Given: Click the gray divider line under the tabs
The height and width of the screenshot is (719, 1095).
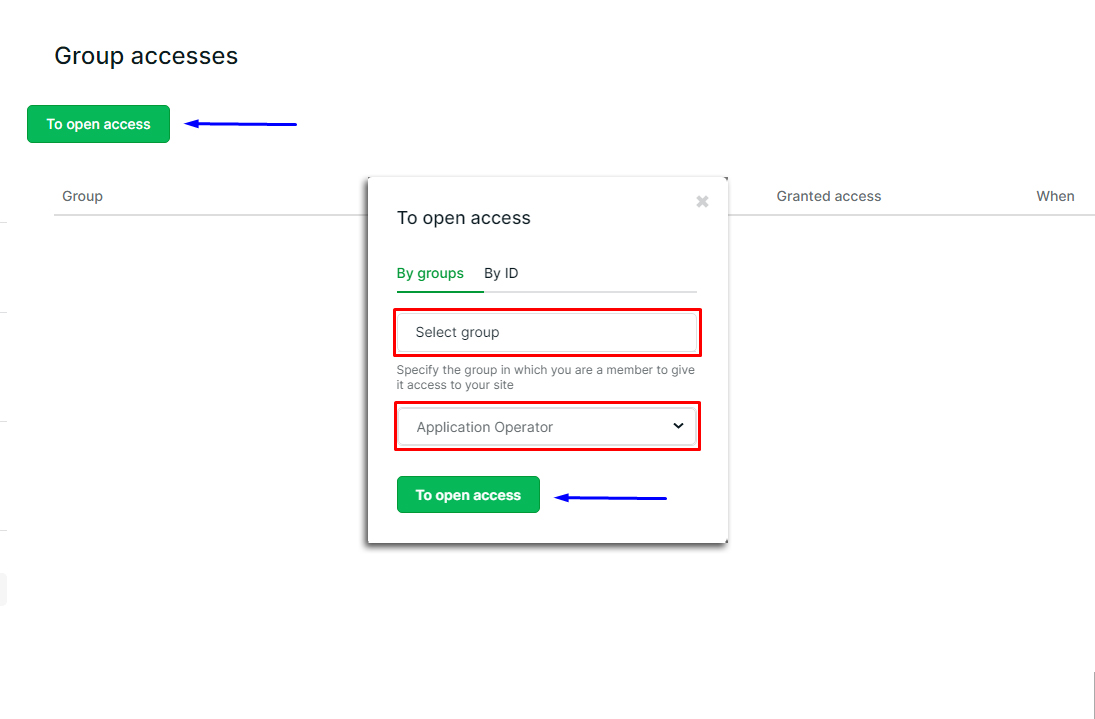Looking at the screenshot, I should tap(590, 292).
